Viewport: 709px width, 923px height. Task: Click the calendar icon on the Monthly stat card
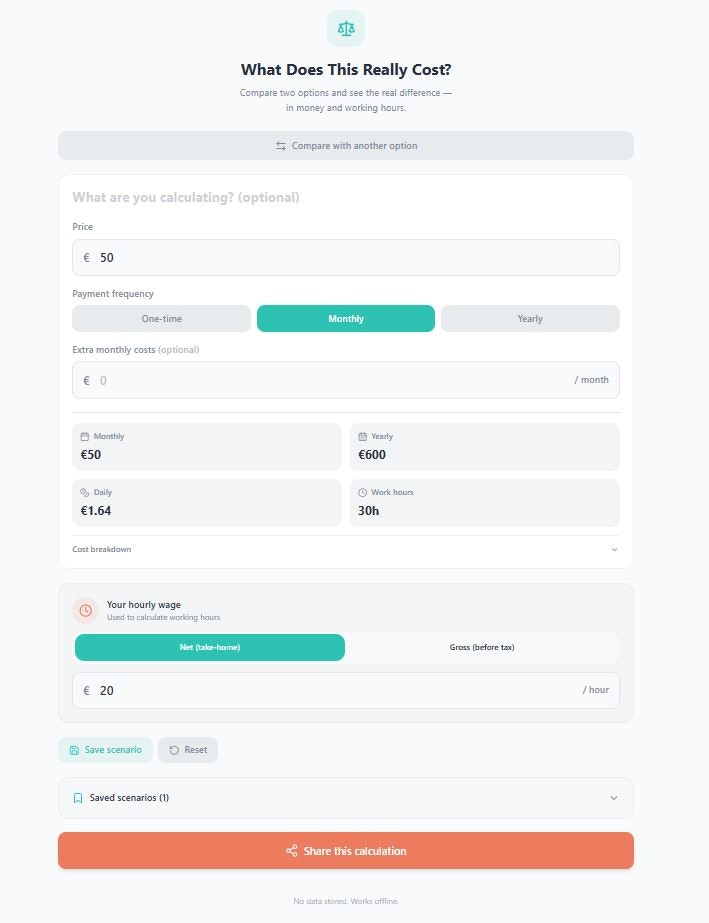(84, 436)
